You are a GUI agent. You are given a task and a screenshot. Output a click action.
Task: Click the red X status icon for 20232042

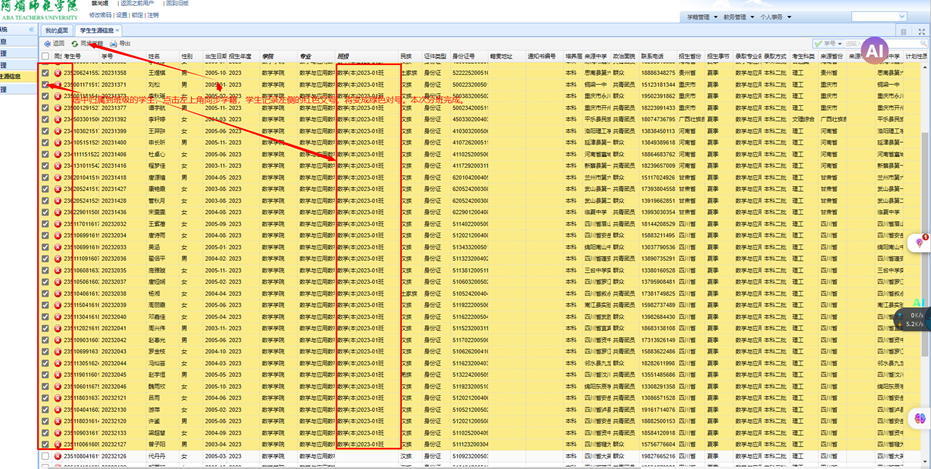coord(58,340)
